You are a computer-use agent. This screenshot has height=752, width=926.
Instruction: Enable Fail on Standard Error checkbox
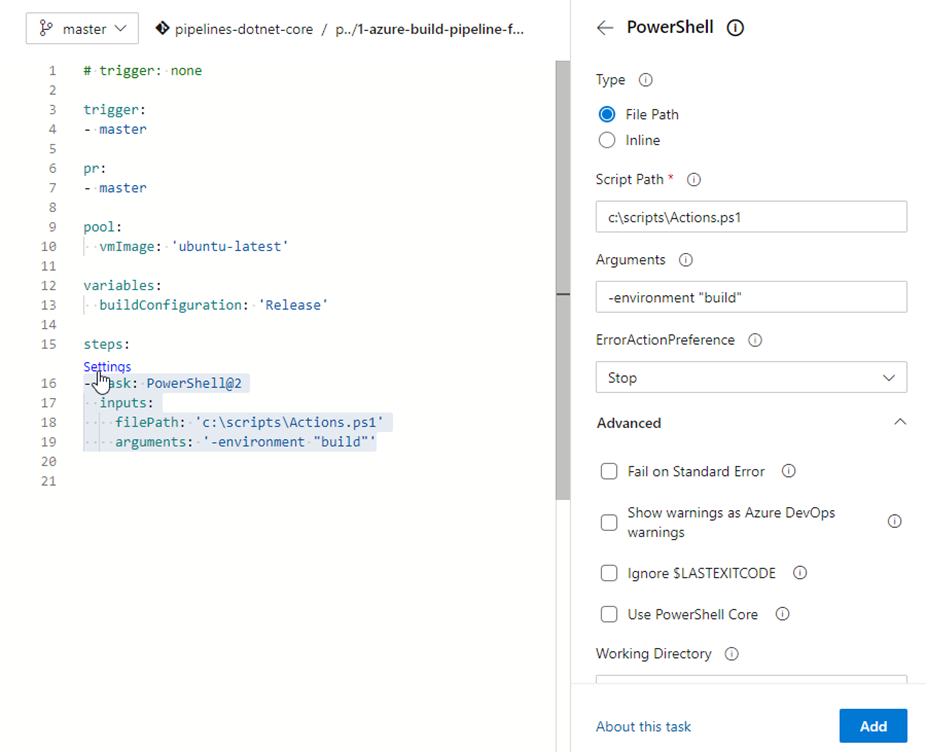point(608,471)
